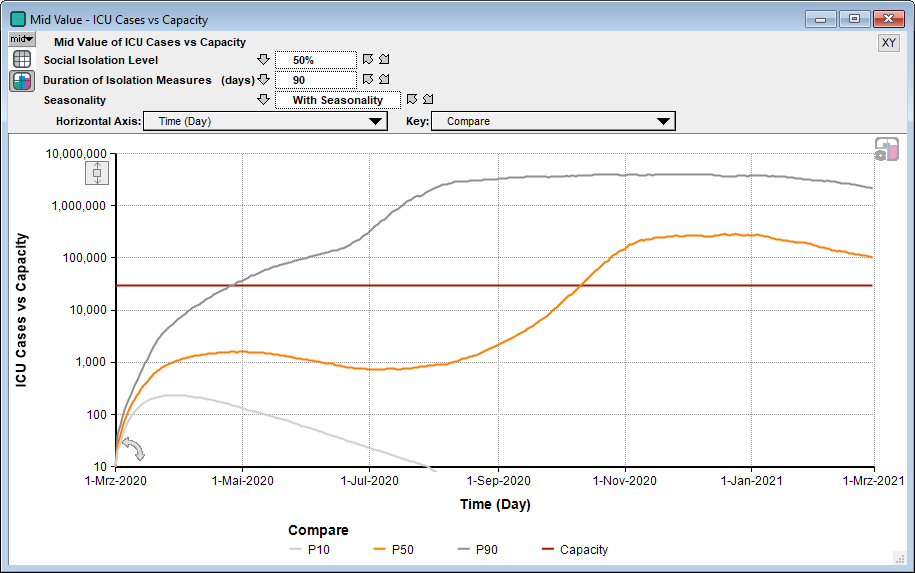Step Seasonality to next value
915x573 pixels.
[428, 99]
